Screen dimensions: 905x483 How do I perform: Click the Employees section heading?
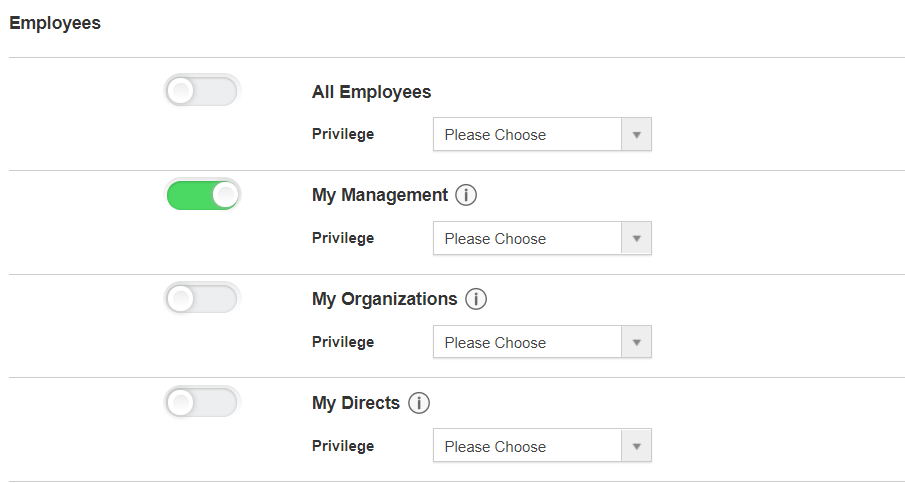pos(55,23)
